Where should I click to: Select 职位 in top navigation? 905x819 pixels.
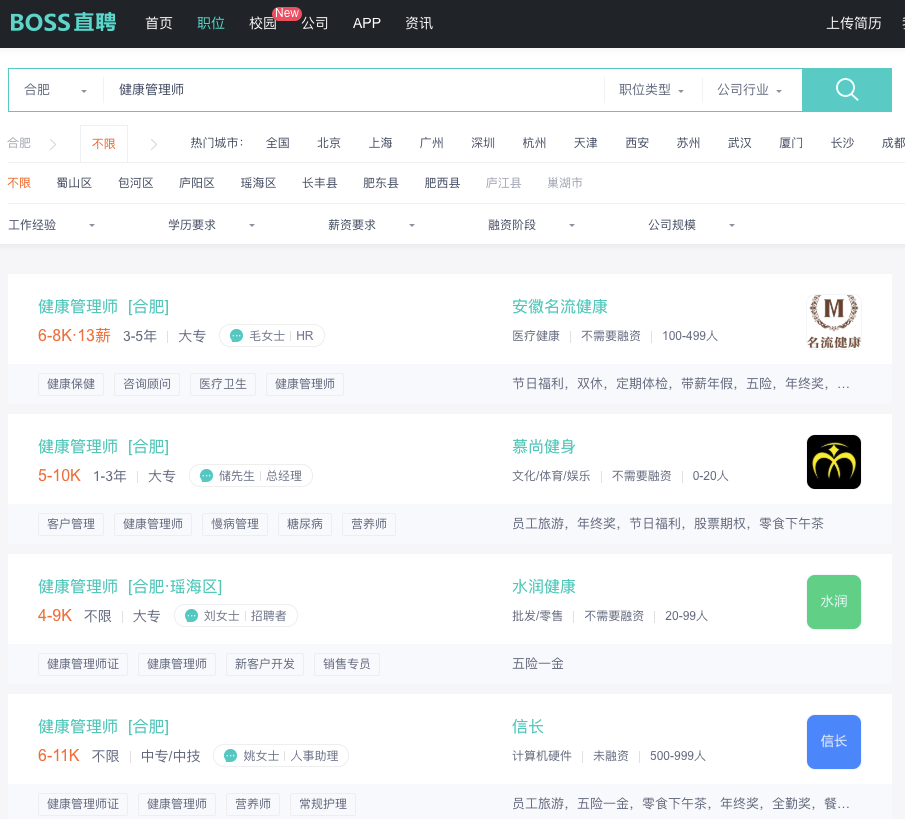(211, 23)
